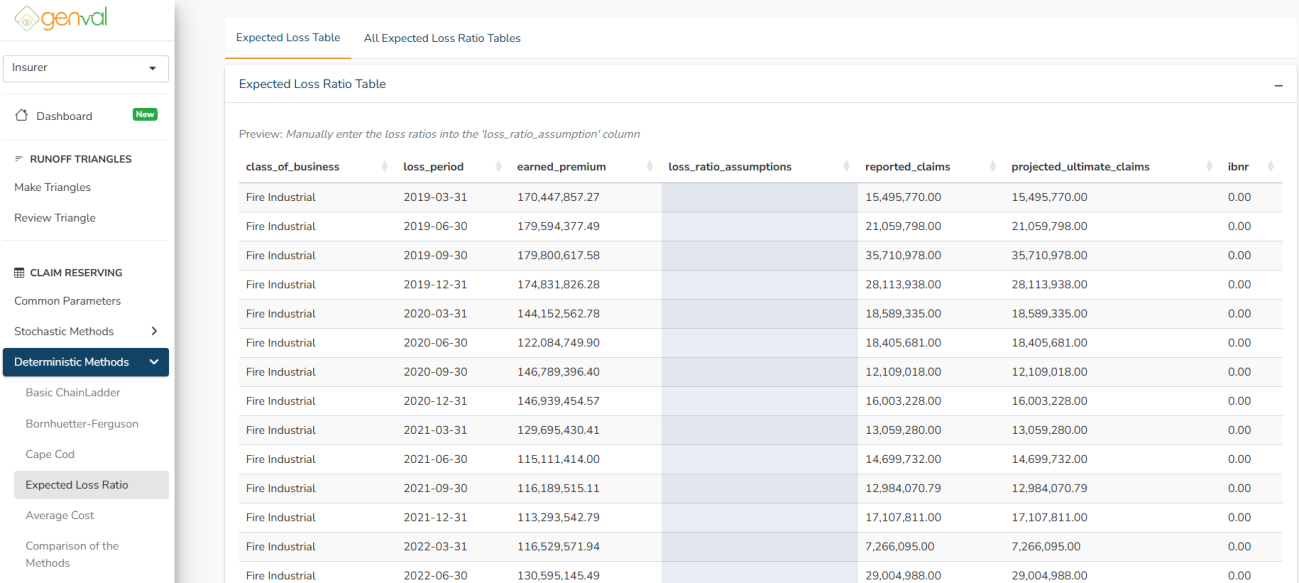Open Comparison of the Methods page
The width and height of the screenshot is (1299, 583).
point(72,554)
